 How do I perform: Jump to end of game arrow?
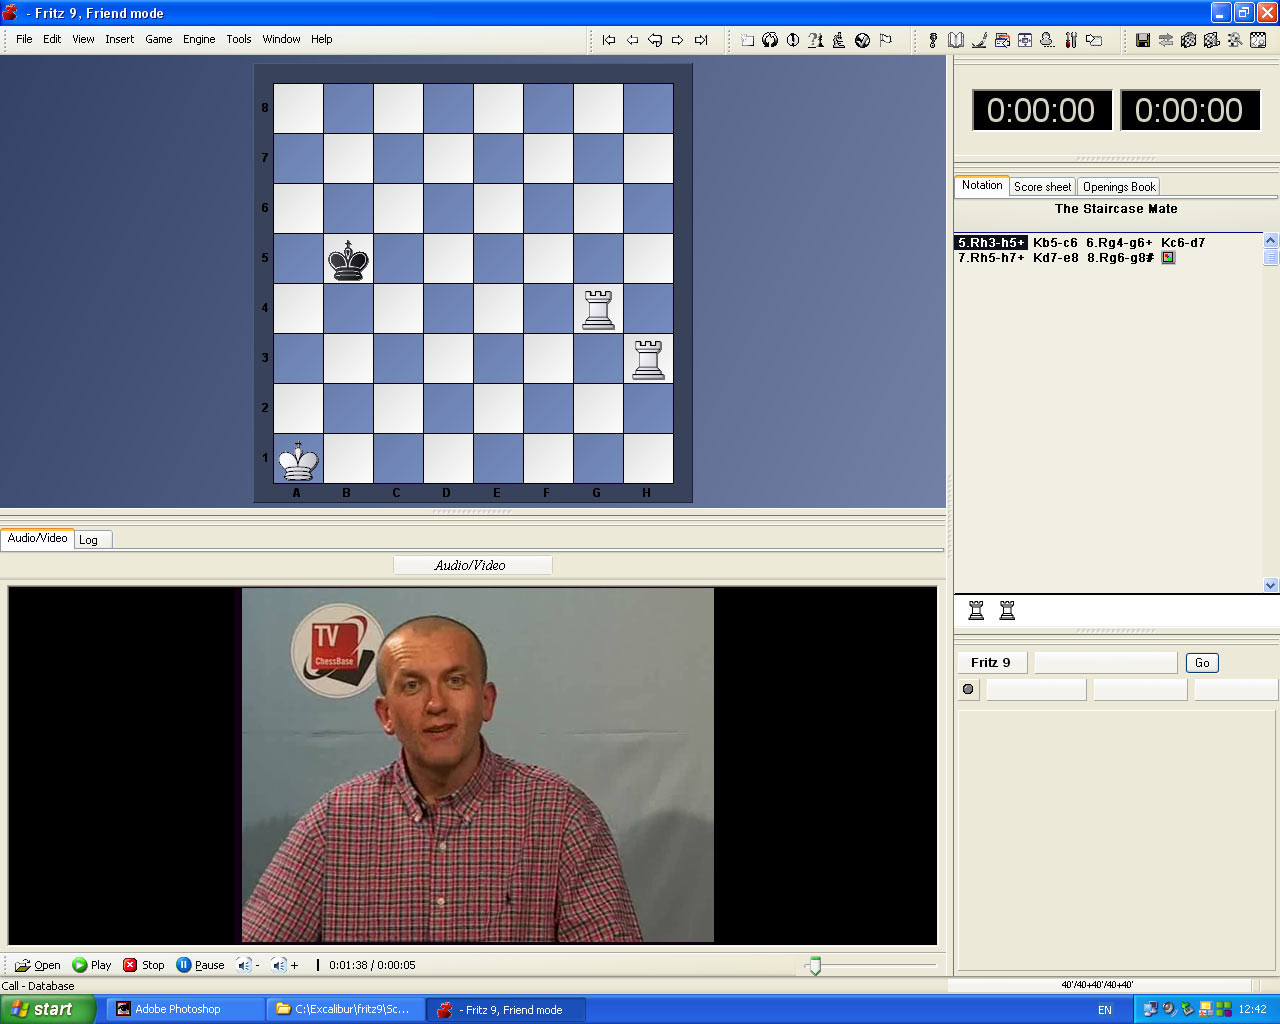click(x=701, y=40)
